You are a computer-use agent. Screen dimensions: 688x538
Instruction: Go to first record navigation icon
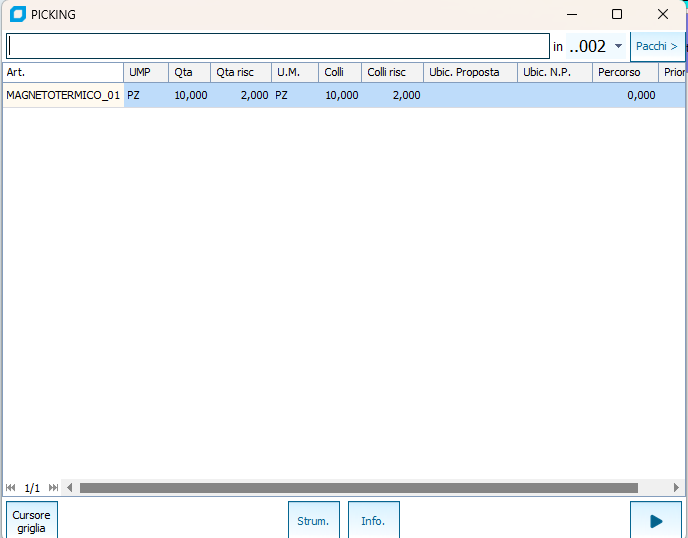point(11,488)
